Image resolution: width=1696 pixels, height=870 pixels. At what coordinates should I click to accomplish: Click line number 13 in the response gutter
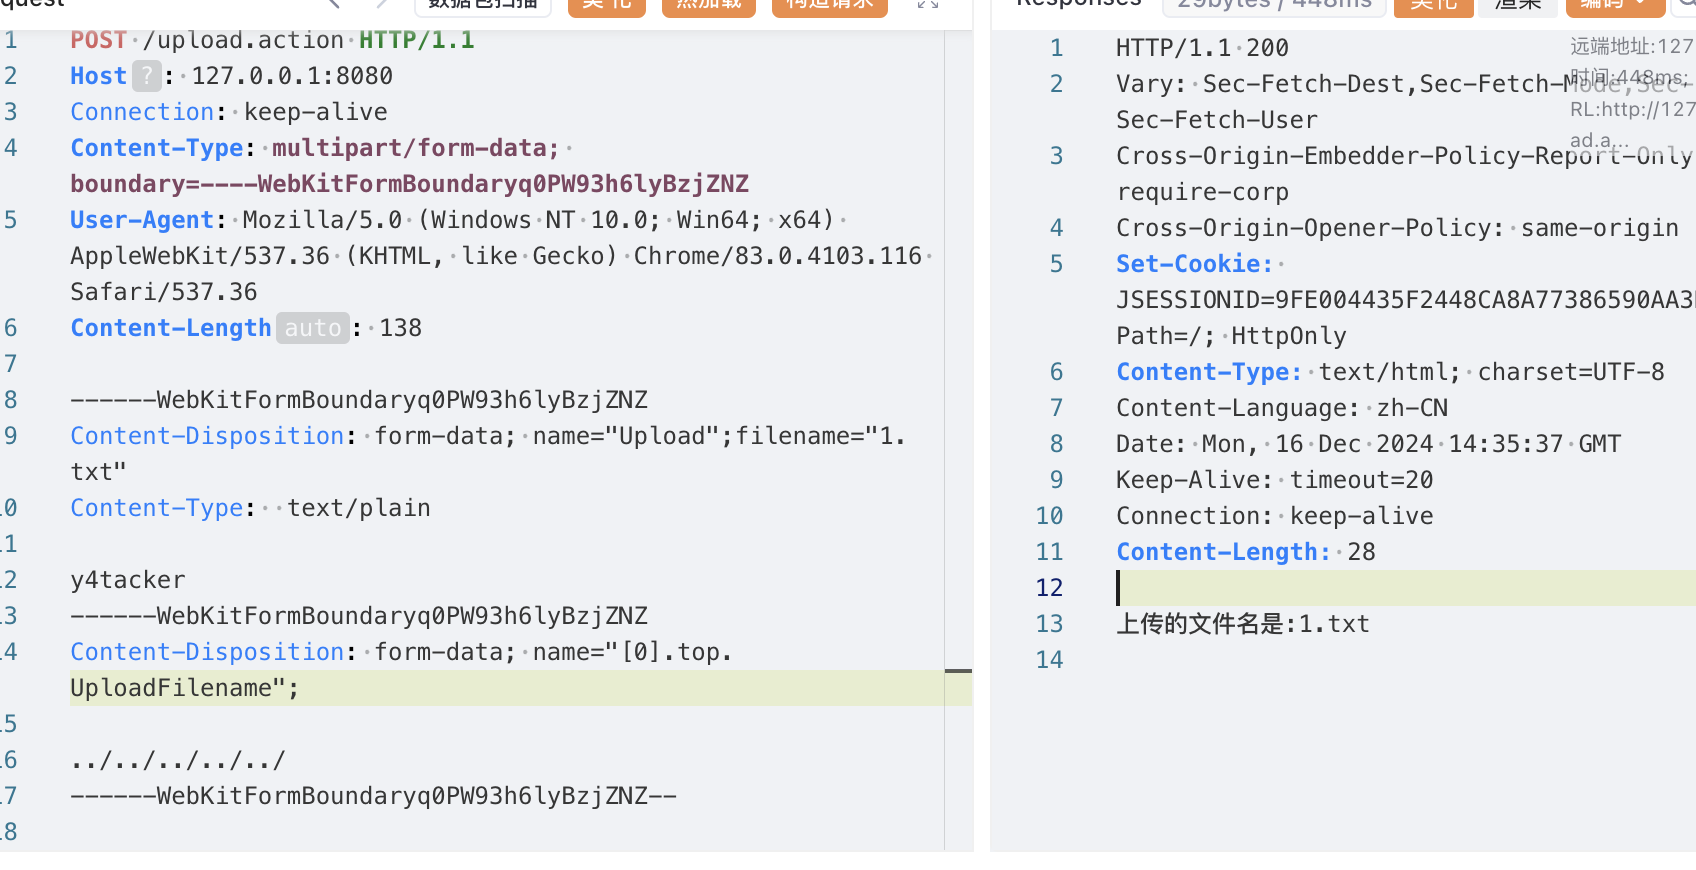pos(1049,624)
